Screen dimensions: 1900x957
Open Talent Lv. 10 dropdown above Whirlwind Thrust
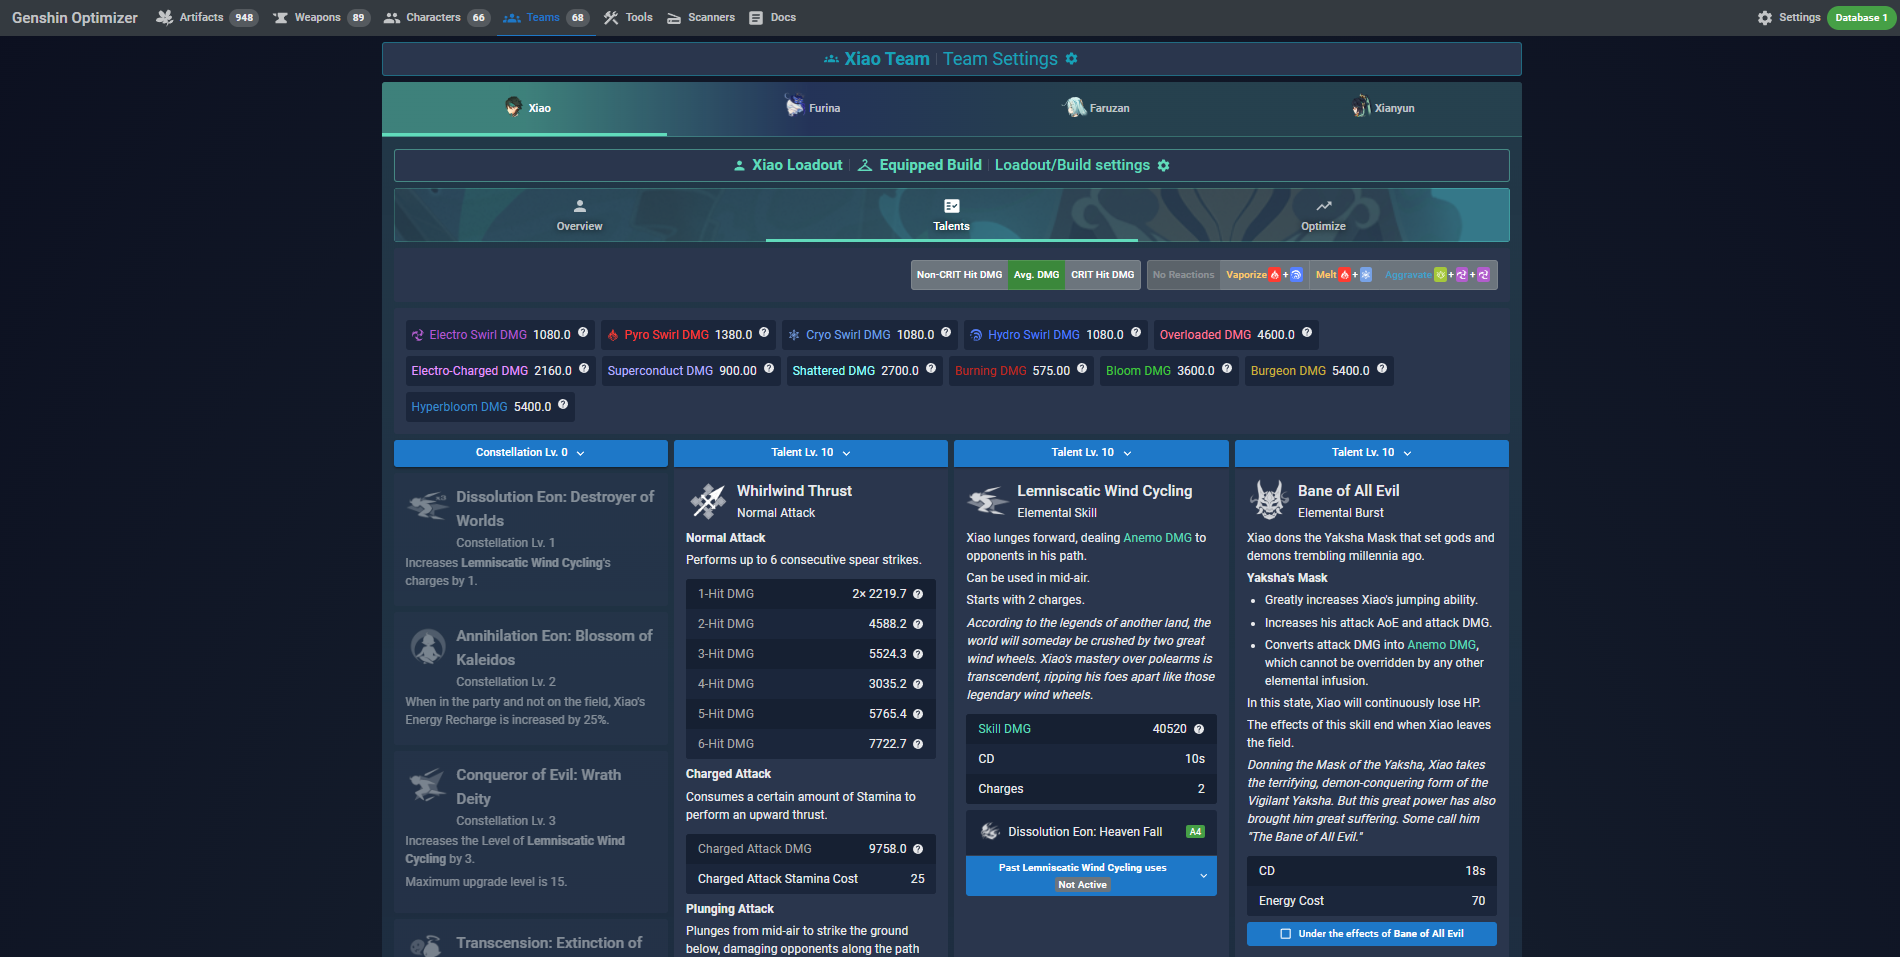(x=810, y=453)
